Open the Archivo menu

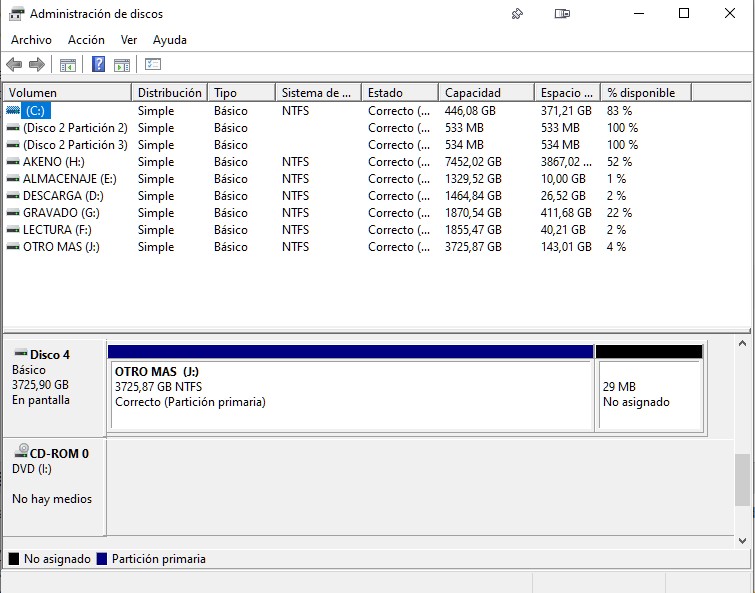31,40
